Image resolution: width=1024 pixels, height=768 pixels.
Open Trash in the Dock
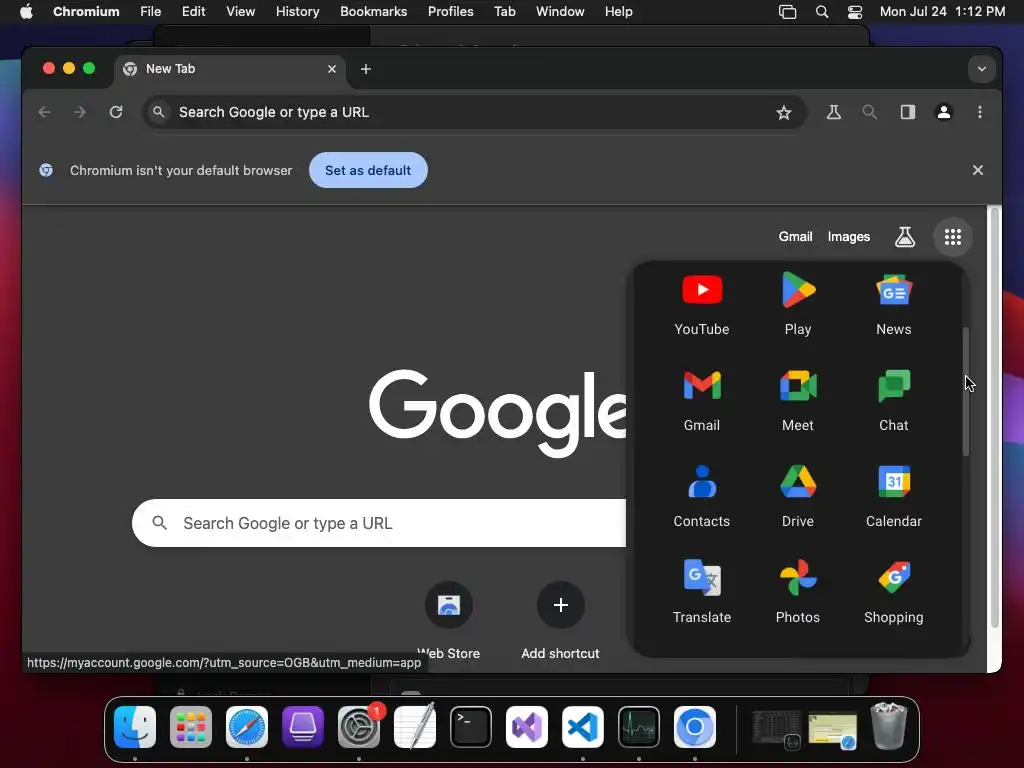pos(889,726)
